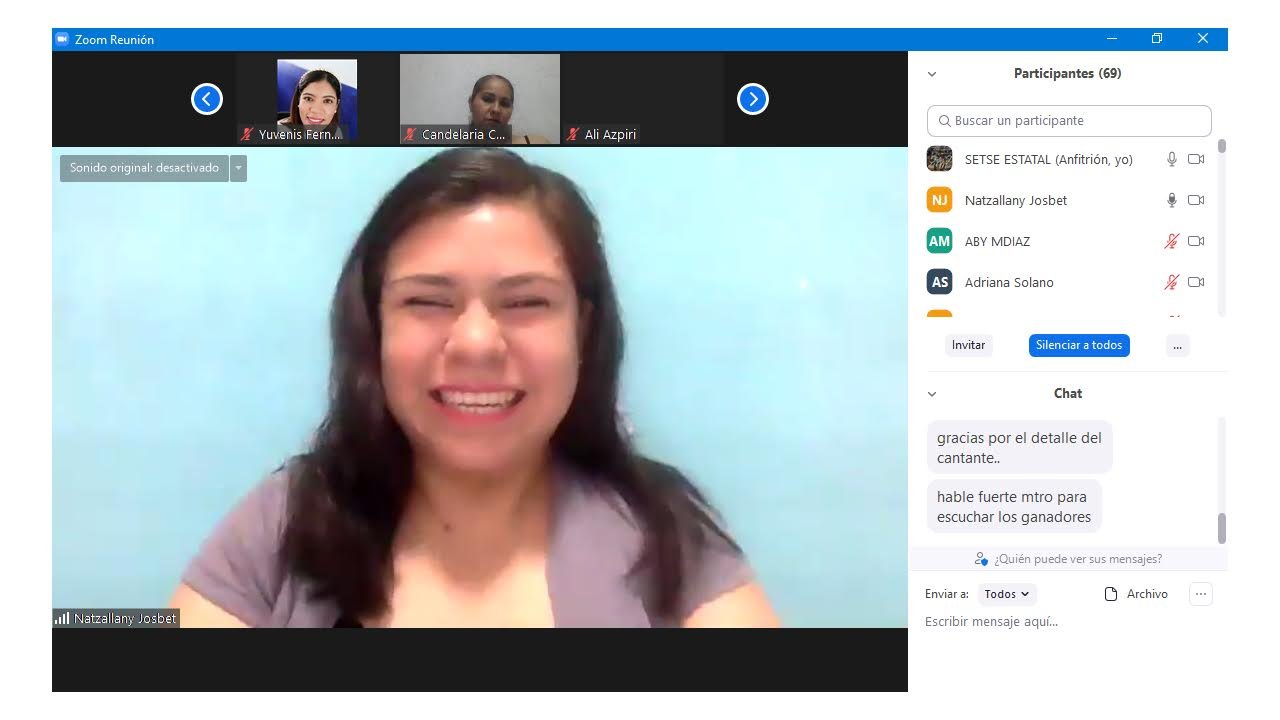1280x720 pixels.
Task: Click chat message 'gracias por el detalle del cantante'
Action: 1020,447
